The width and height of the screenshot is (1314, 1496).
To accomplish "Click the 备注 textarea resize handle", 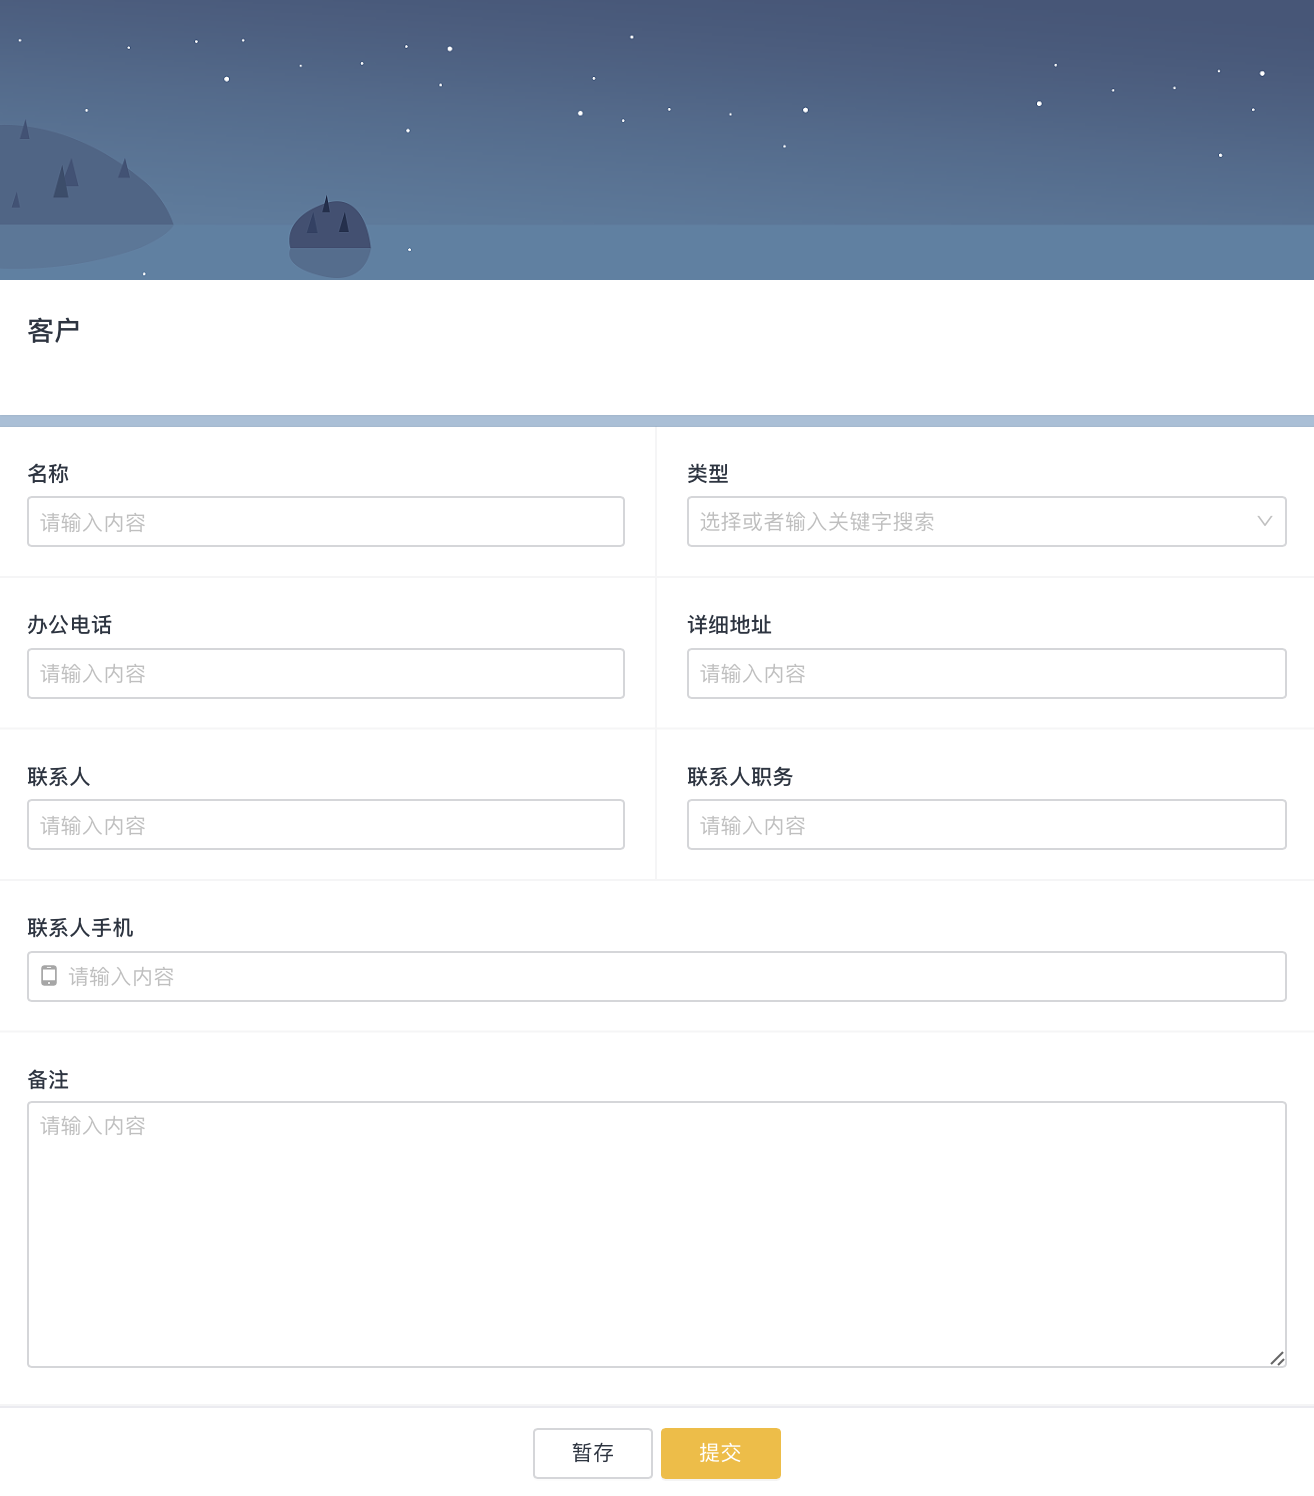I will point(1277,1358).
